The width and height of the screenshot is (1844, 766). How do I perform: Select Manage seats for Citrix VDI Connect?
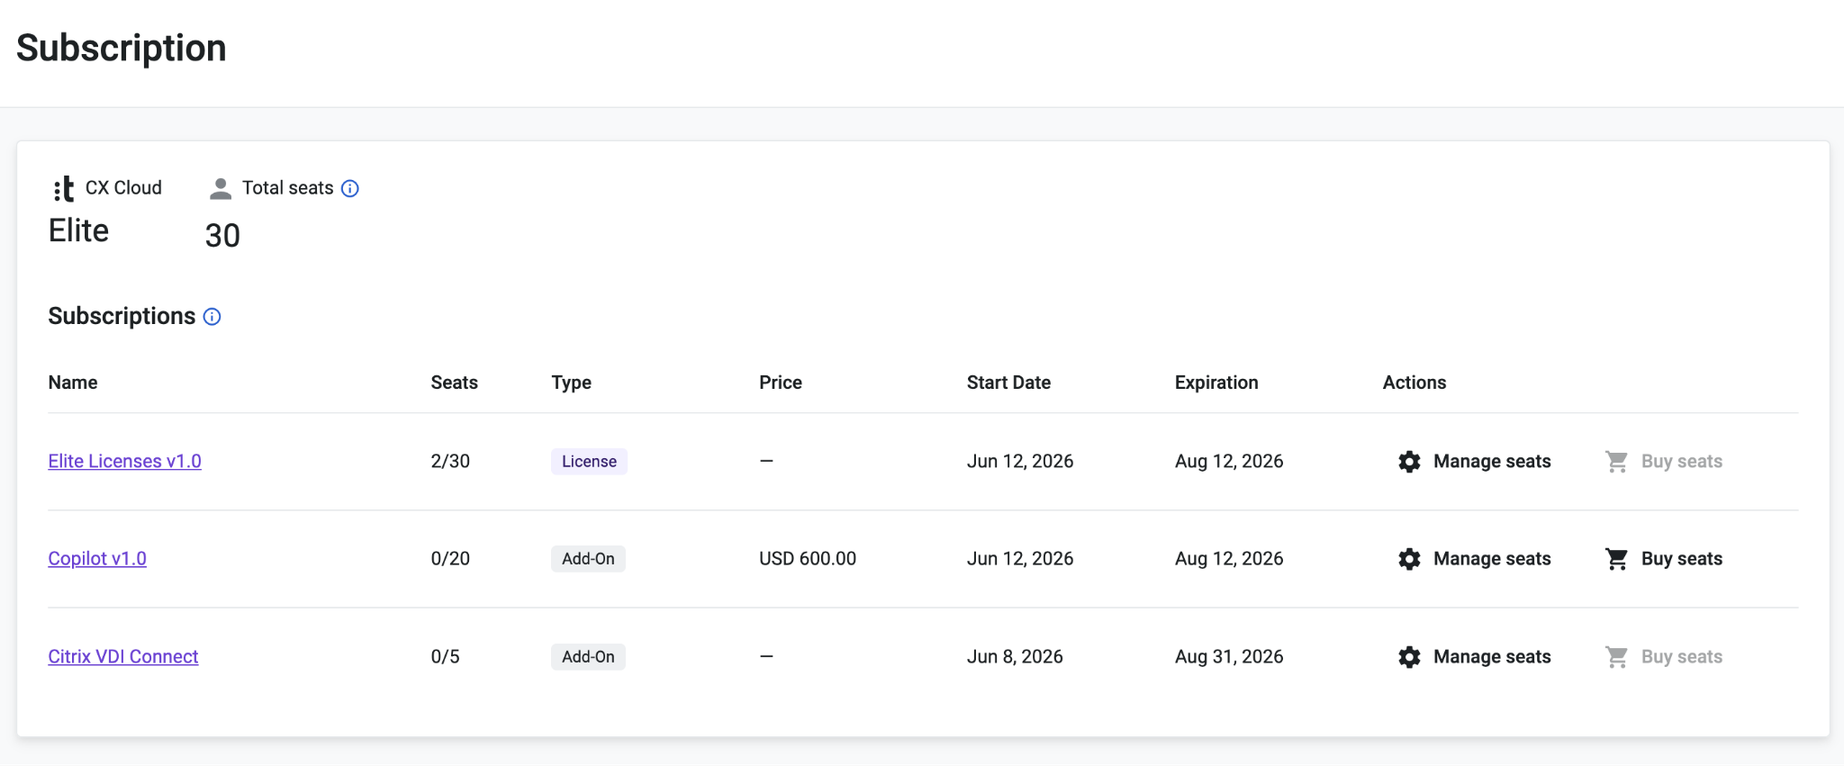pos(1474,657)
